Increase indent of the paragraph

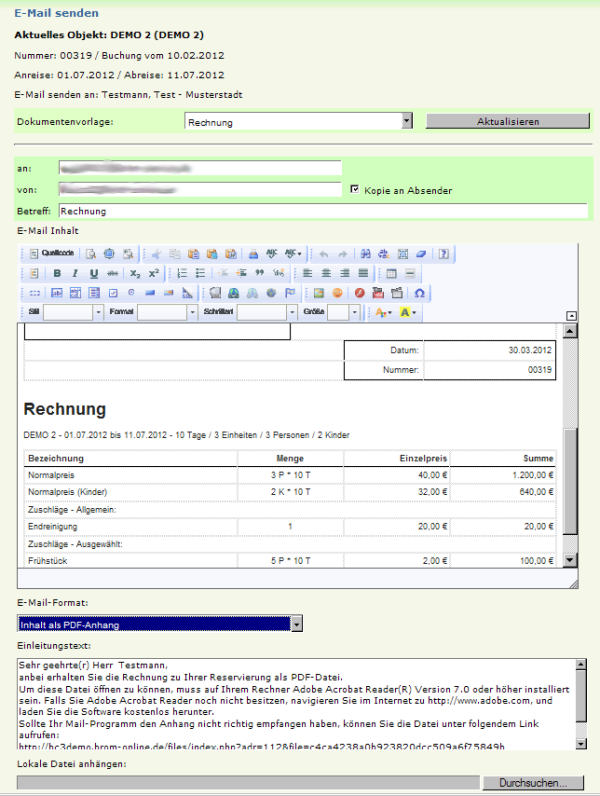(242, 274)
